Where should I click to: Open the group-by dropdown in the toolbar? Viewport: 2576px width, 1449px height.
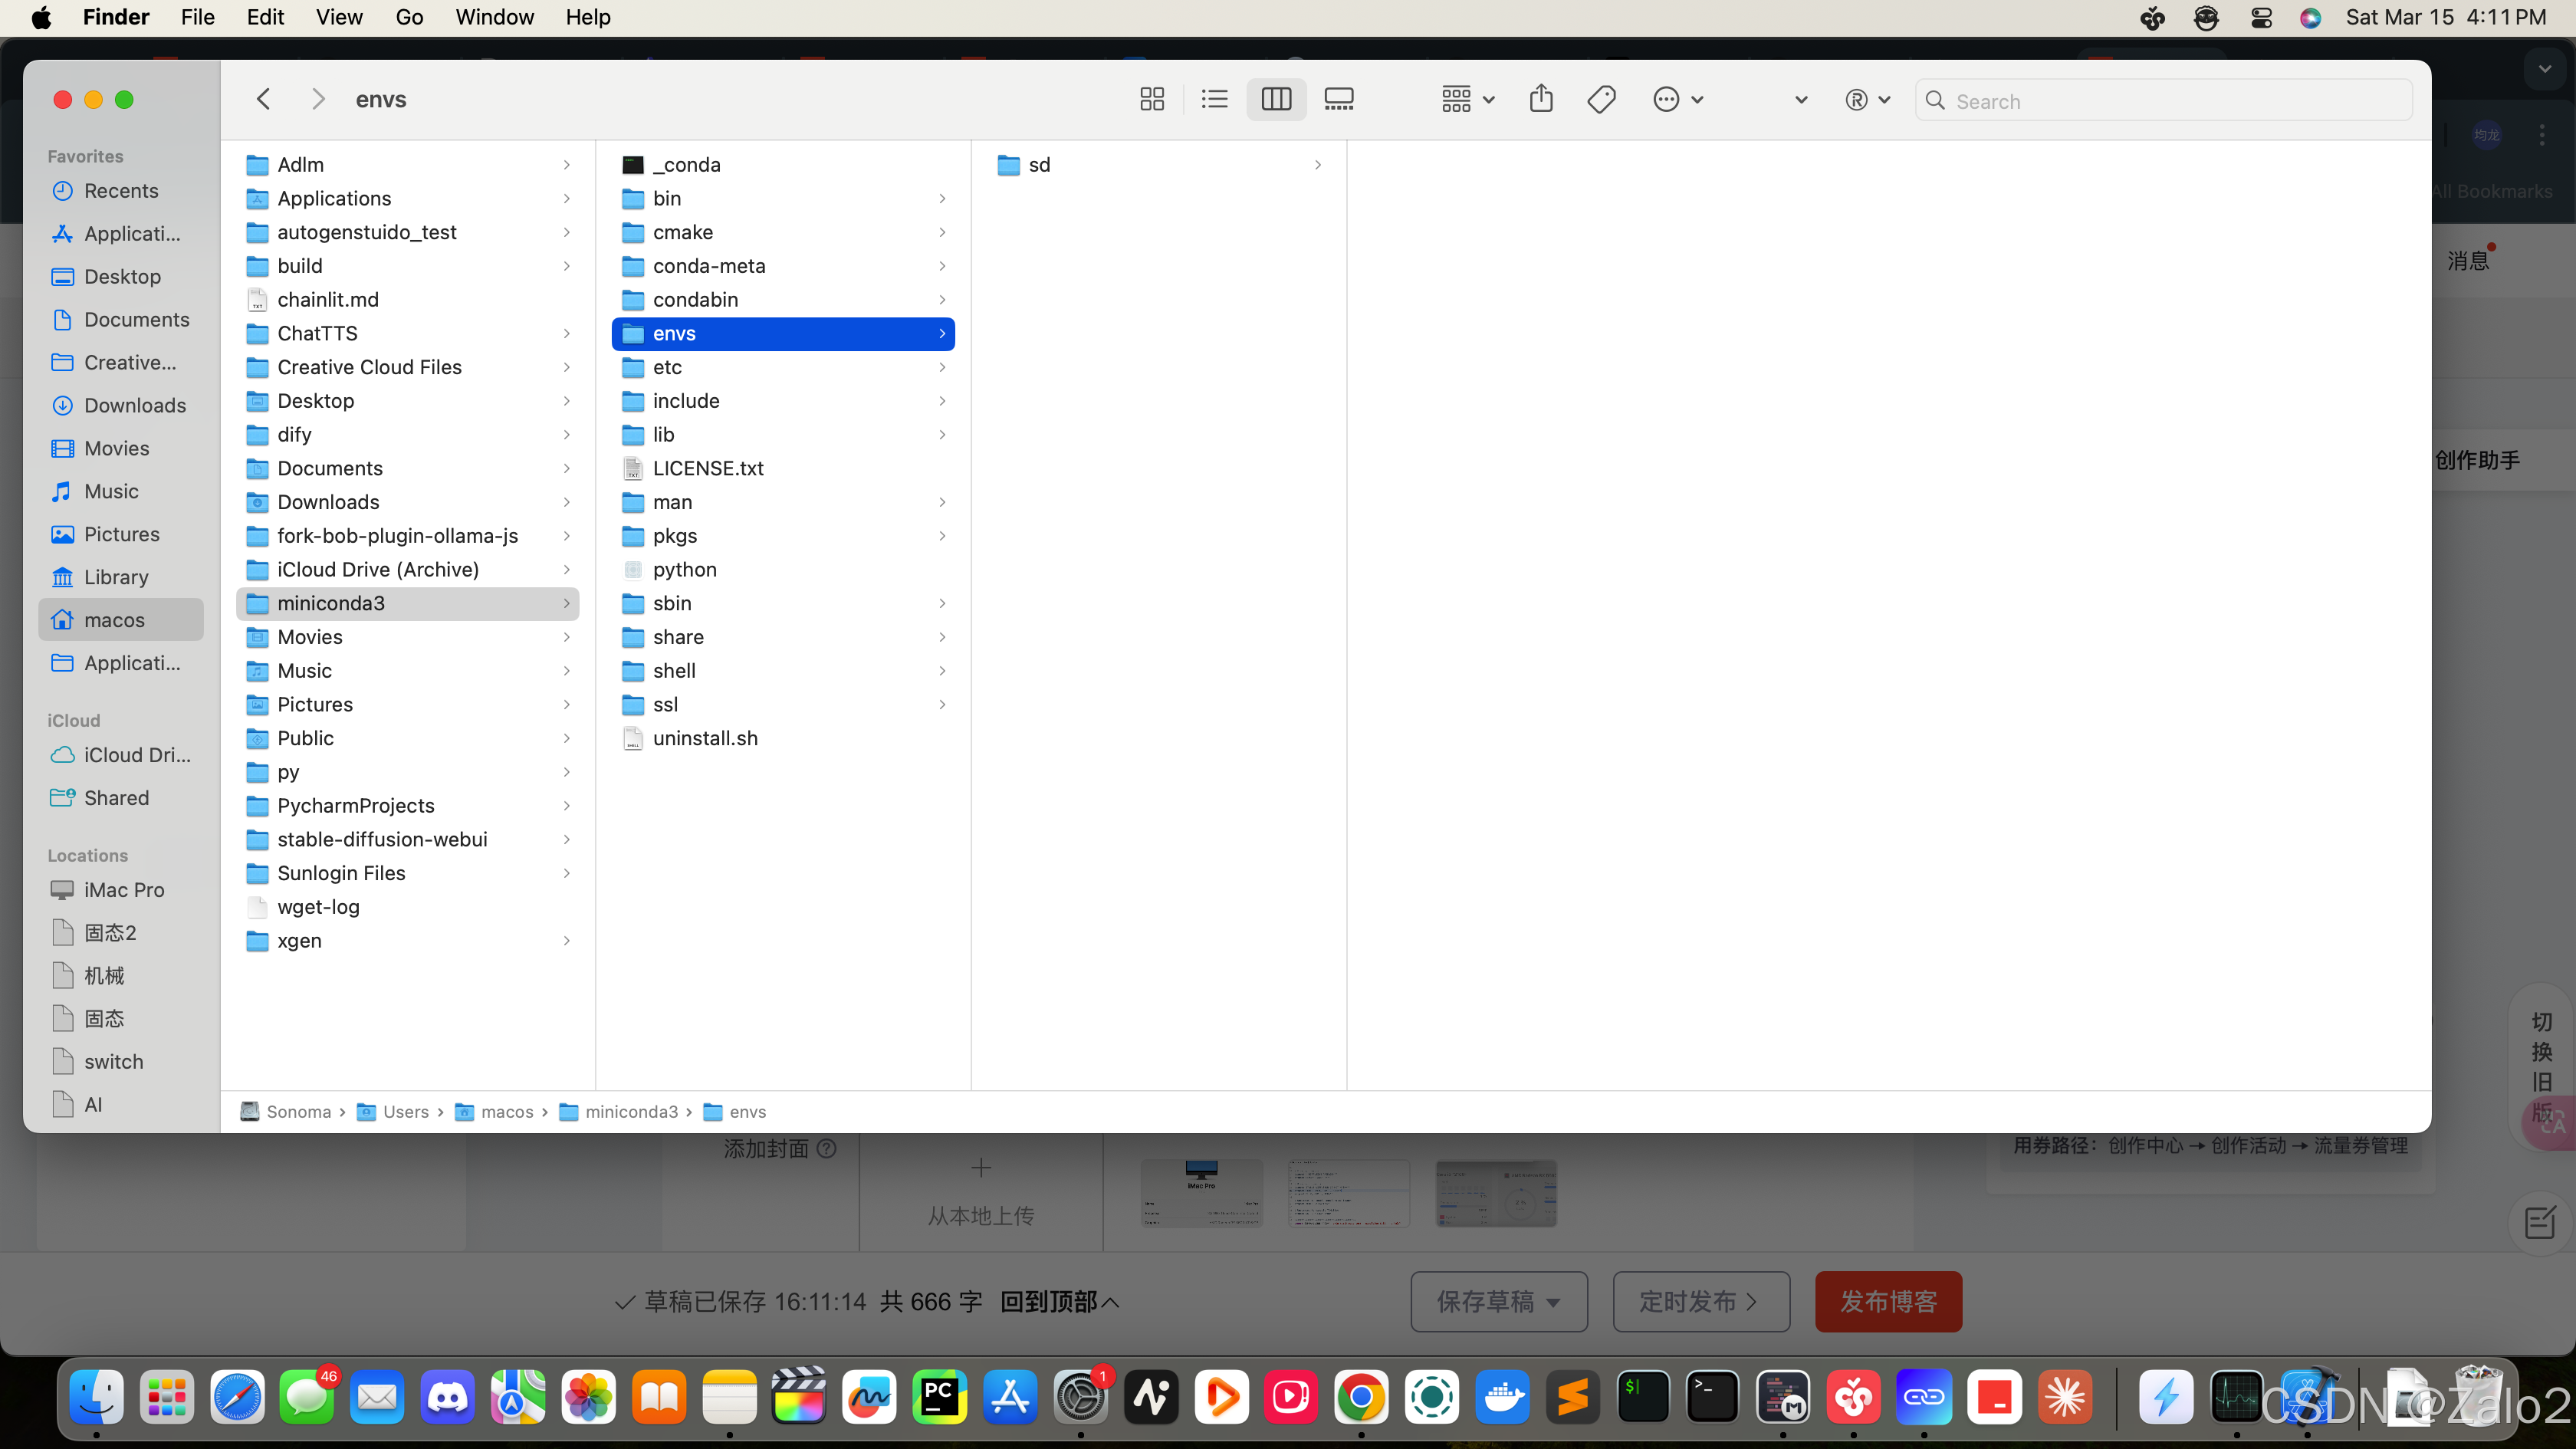point(1465,99)
